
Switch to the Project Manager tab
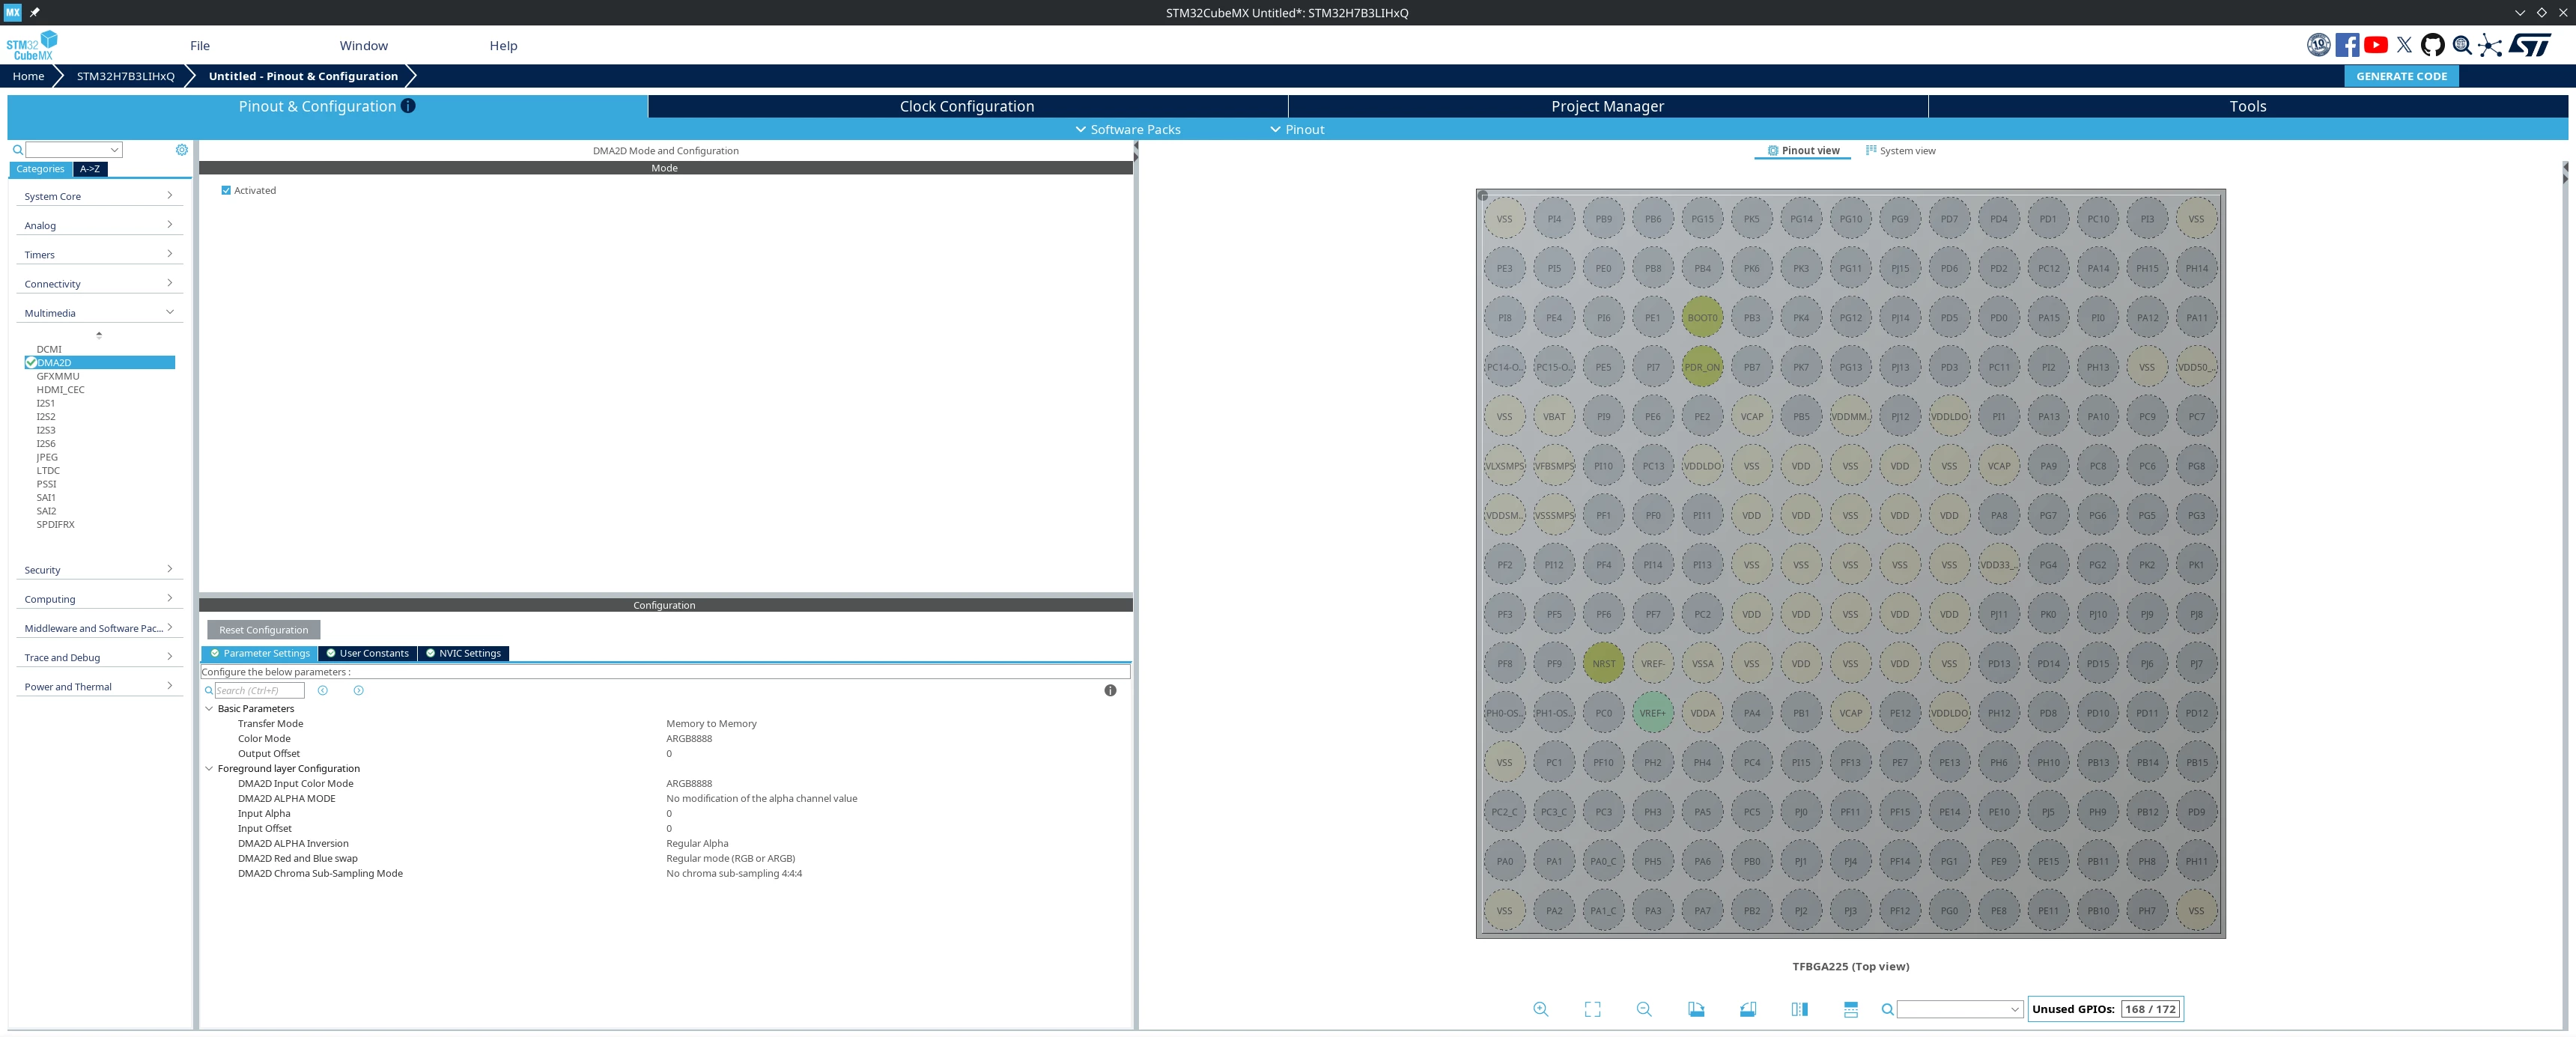click(1607, 106)
